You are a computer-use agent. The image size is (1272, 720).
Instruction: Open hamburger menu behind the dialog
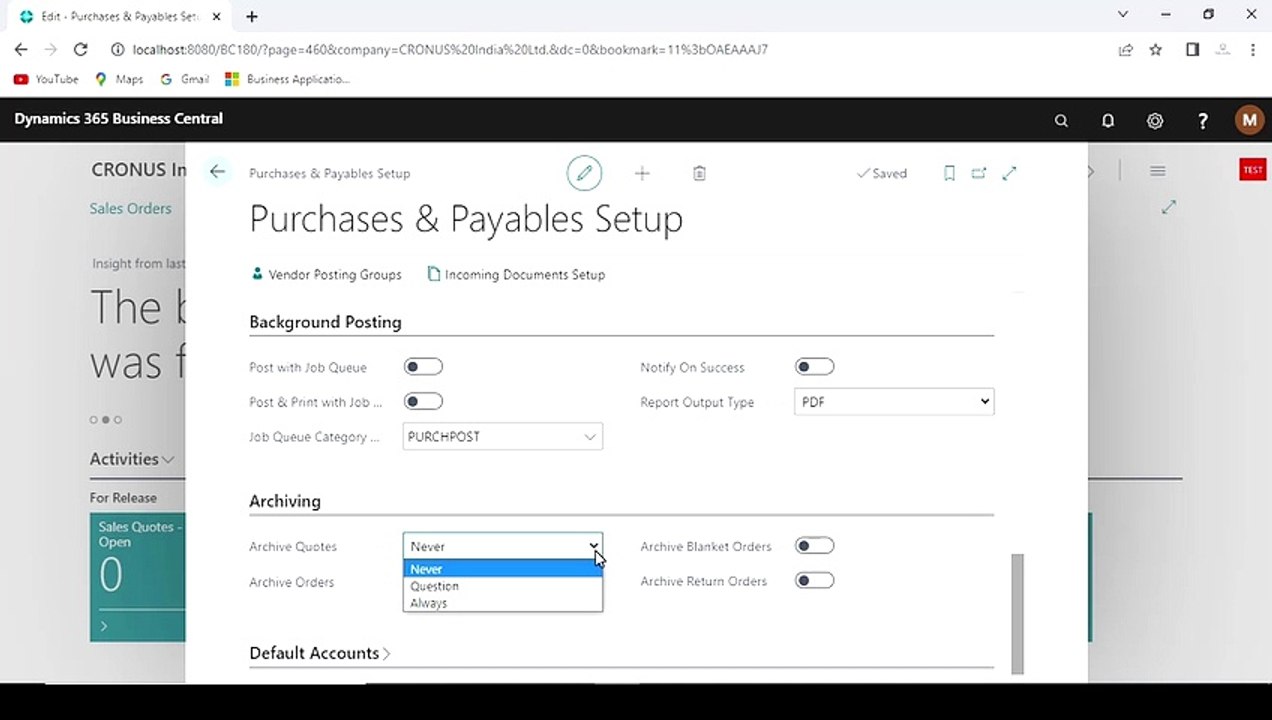click(x=1157, y=171)
